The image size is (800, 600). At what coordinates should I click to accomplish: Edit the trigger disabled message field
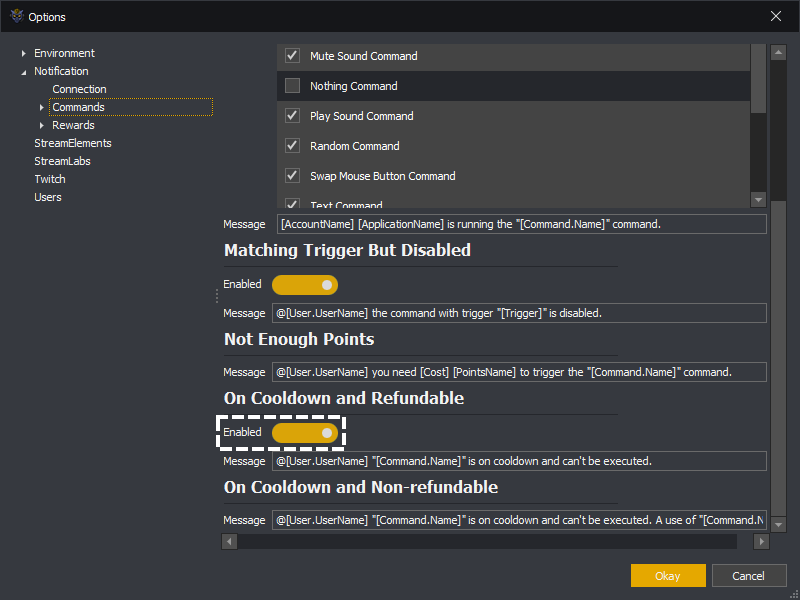(519, 313)
